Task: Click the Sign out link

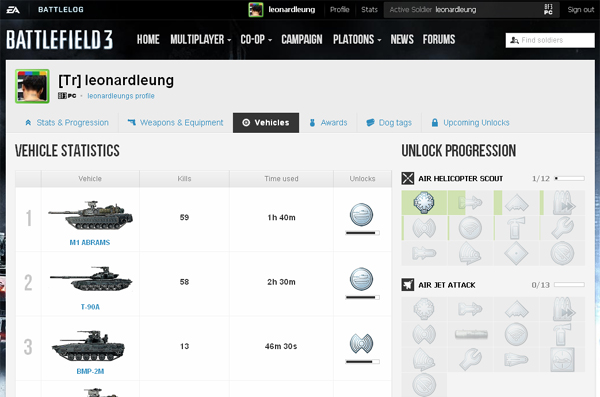Action: 580,10
